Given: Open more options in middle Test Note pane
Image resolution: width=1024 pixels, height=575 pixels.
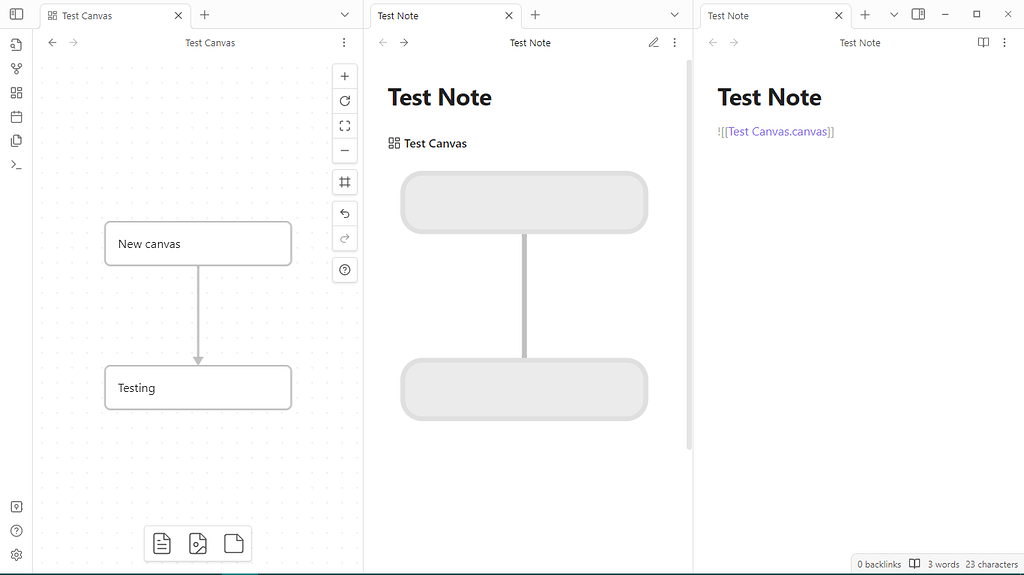Looking at the screenshot, I should [x=675, y=42].
